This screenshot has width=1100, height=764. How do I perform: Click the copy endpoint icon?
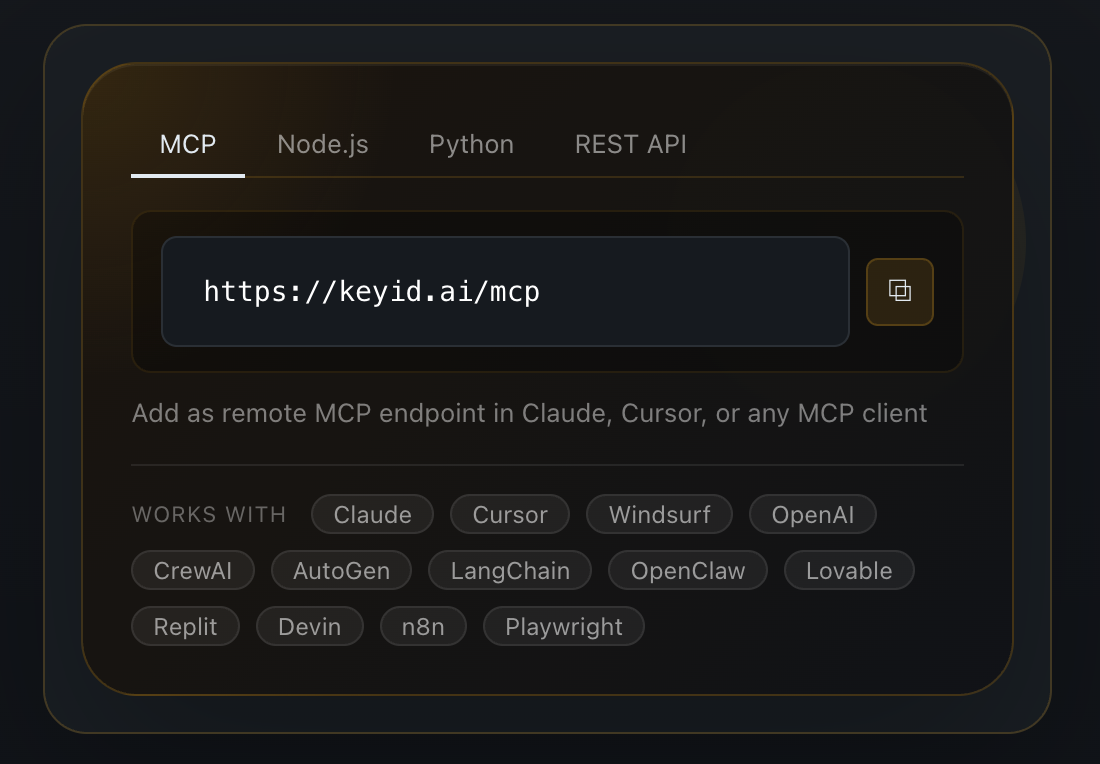pyautogui.click(x=899, y=291)
